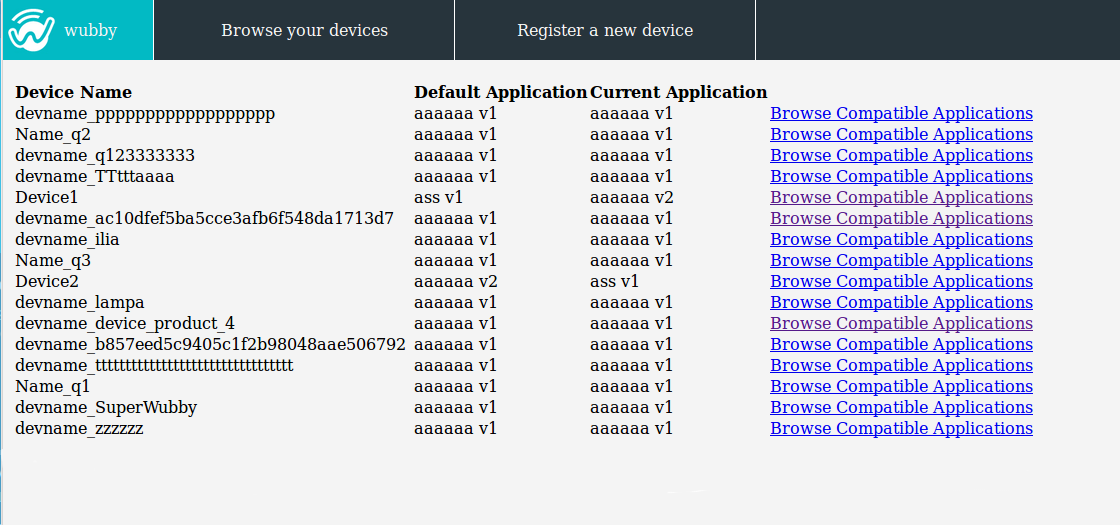Viewport: 1120px width, 525px height.
Task: Select device name devname_SuperWubby
Action: (106, 407)
